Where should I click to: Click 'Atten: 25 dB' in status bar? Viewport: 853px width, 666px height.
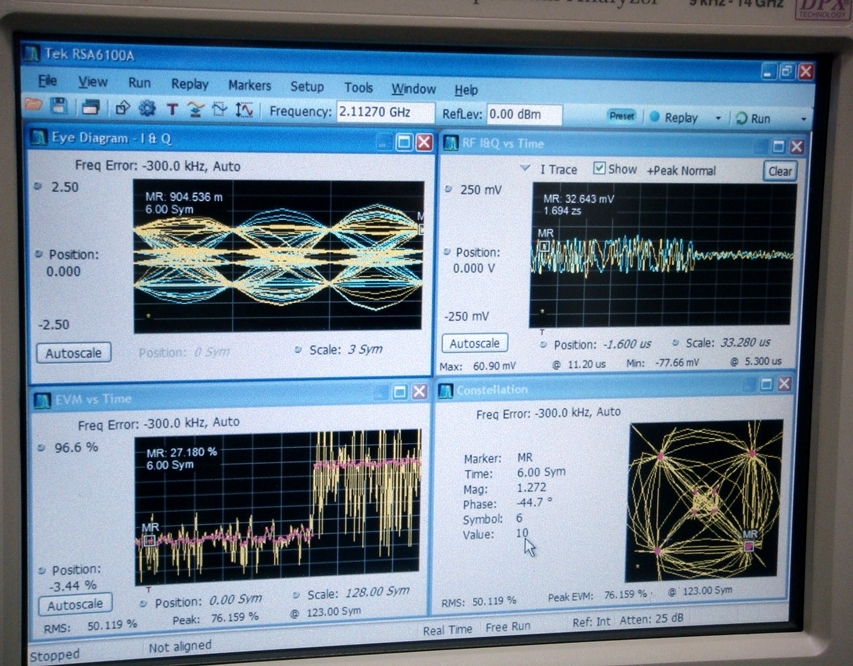652,619
